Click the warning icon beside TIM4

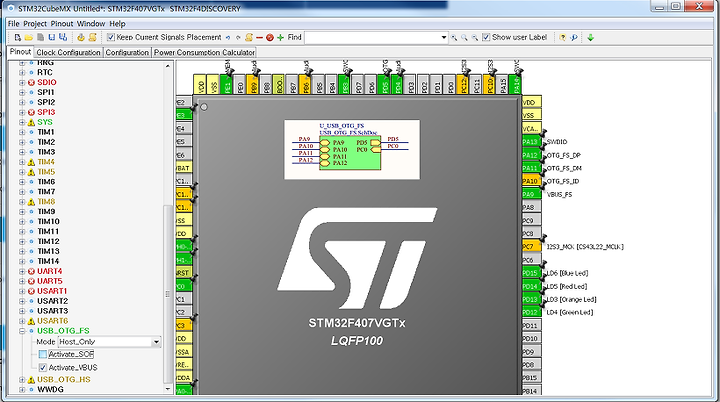pos(31,162)
